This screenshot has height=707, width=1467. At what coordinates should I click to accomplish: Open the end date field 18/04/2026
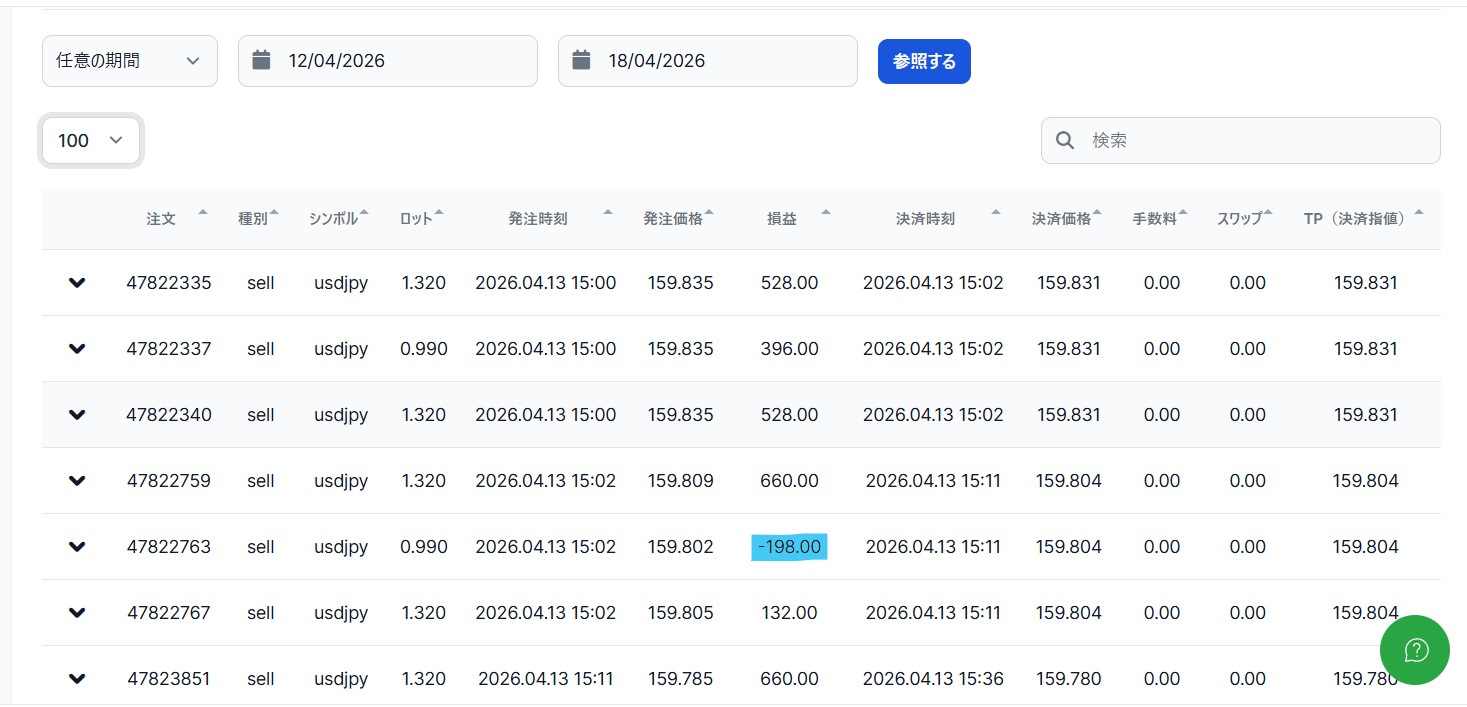click(x=708, y=61)
